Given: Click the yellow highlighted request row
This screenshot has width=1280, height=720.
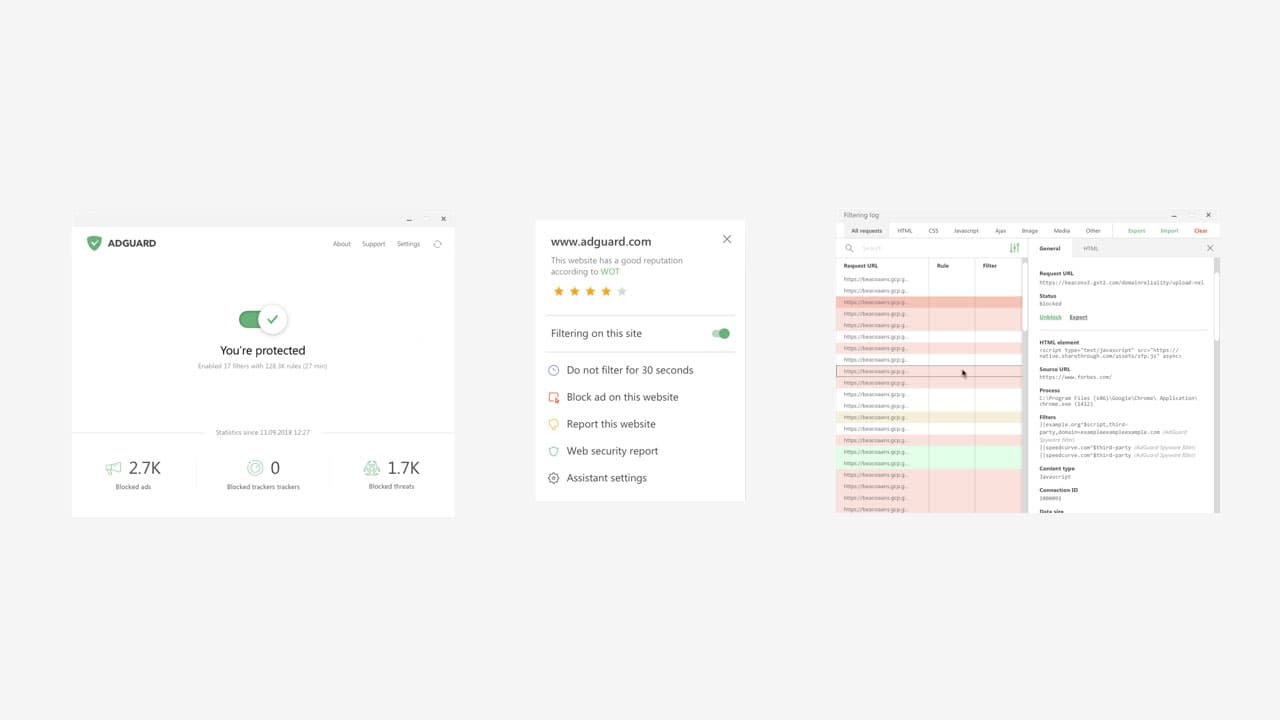Looking at the screenshot, I should click(x=929, y=417).
